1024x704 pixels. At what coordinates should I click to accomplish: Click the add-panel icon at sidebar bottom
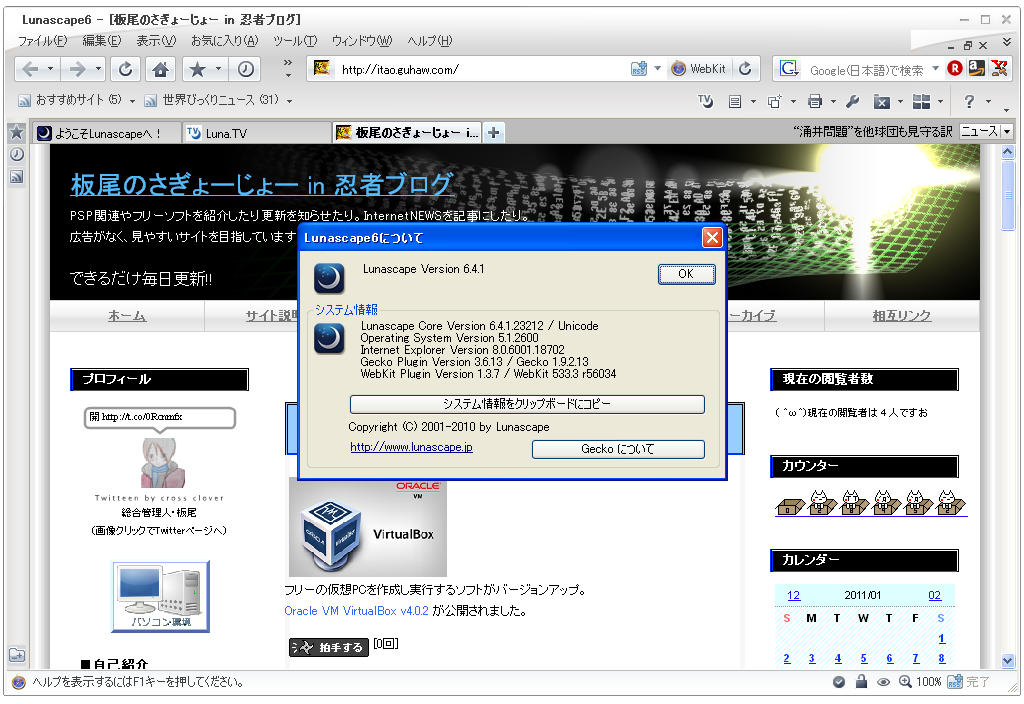pos(16,655)
